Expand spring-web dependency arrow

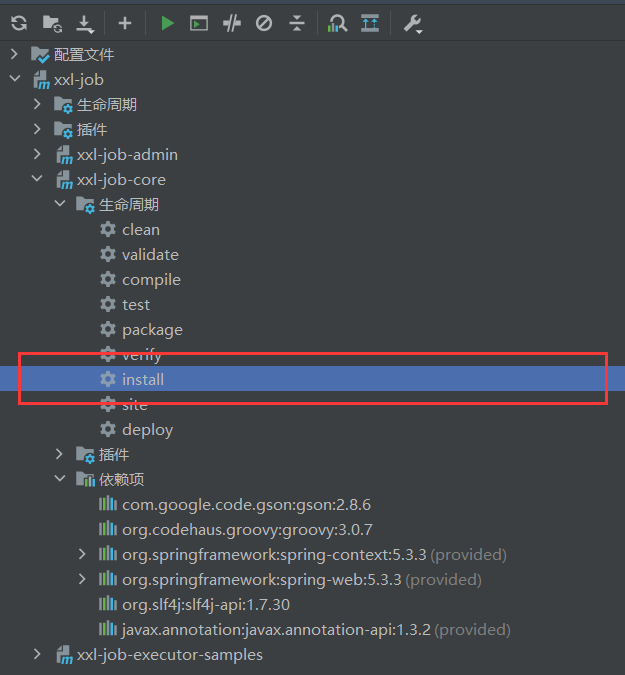pyautogui.click(x=82, y=579)
